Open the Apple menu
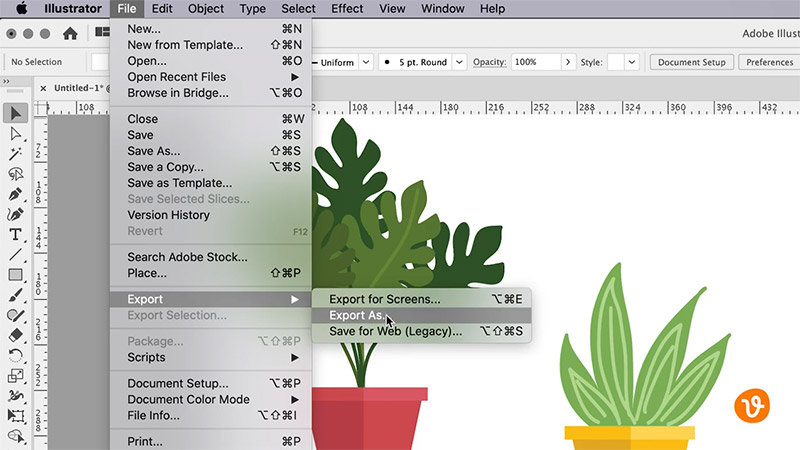 [x=21, y=9]
